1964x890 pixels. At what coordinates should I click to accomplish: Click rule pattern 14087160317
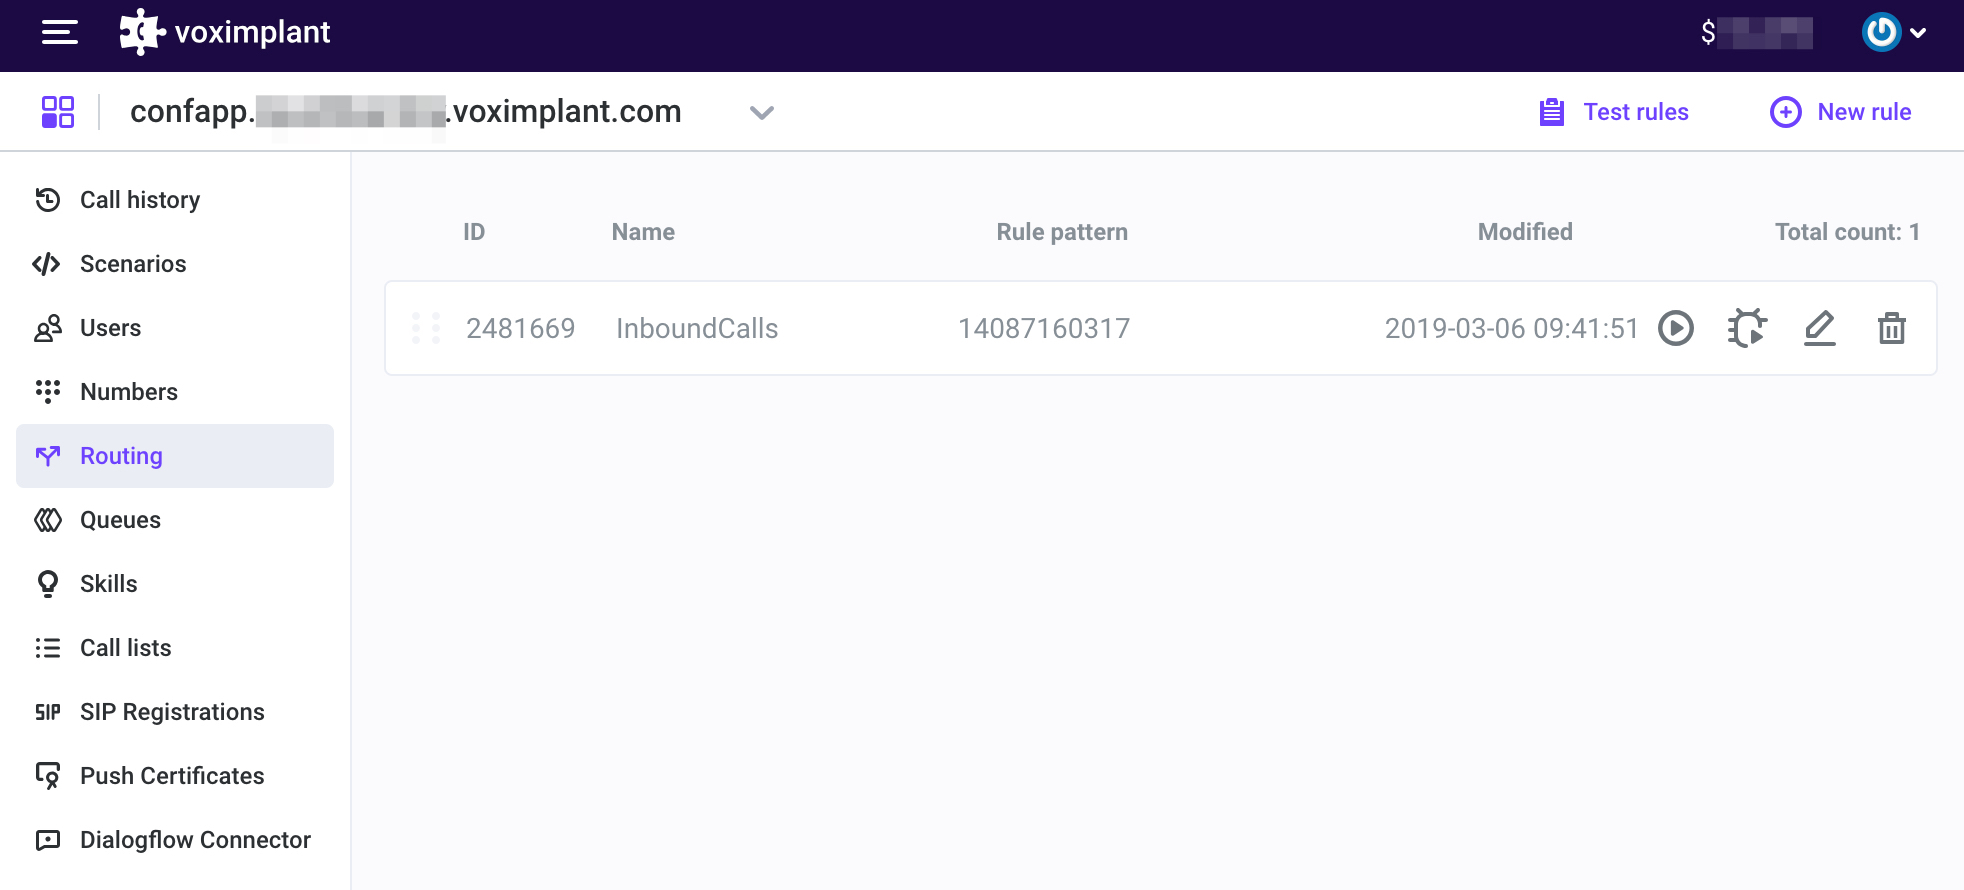pyautogui.click(x=1044, y=328)
